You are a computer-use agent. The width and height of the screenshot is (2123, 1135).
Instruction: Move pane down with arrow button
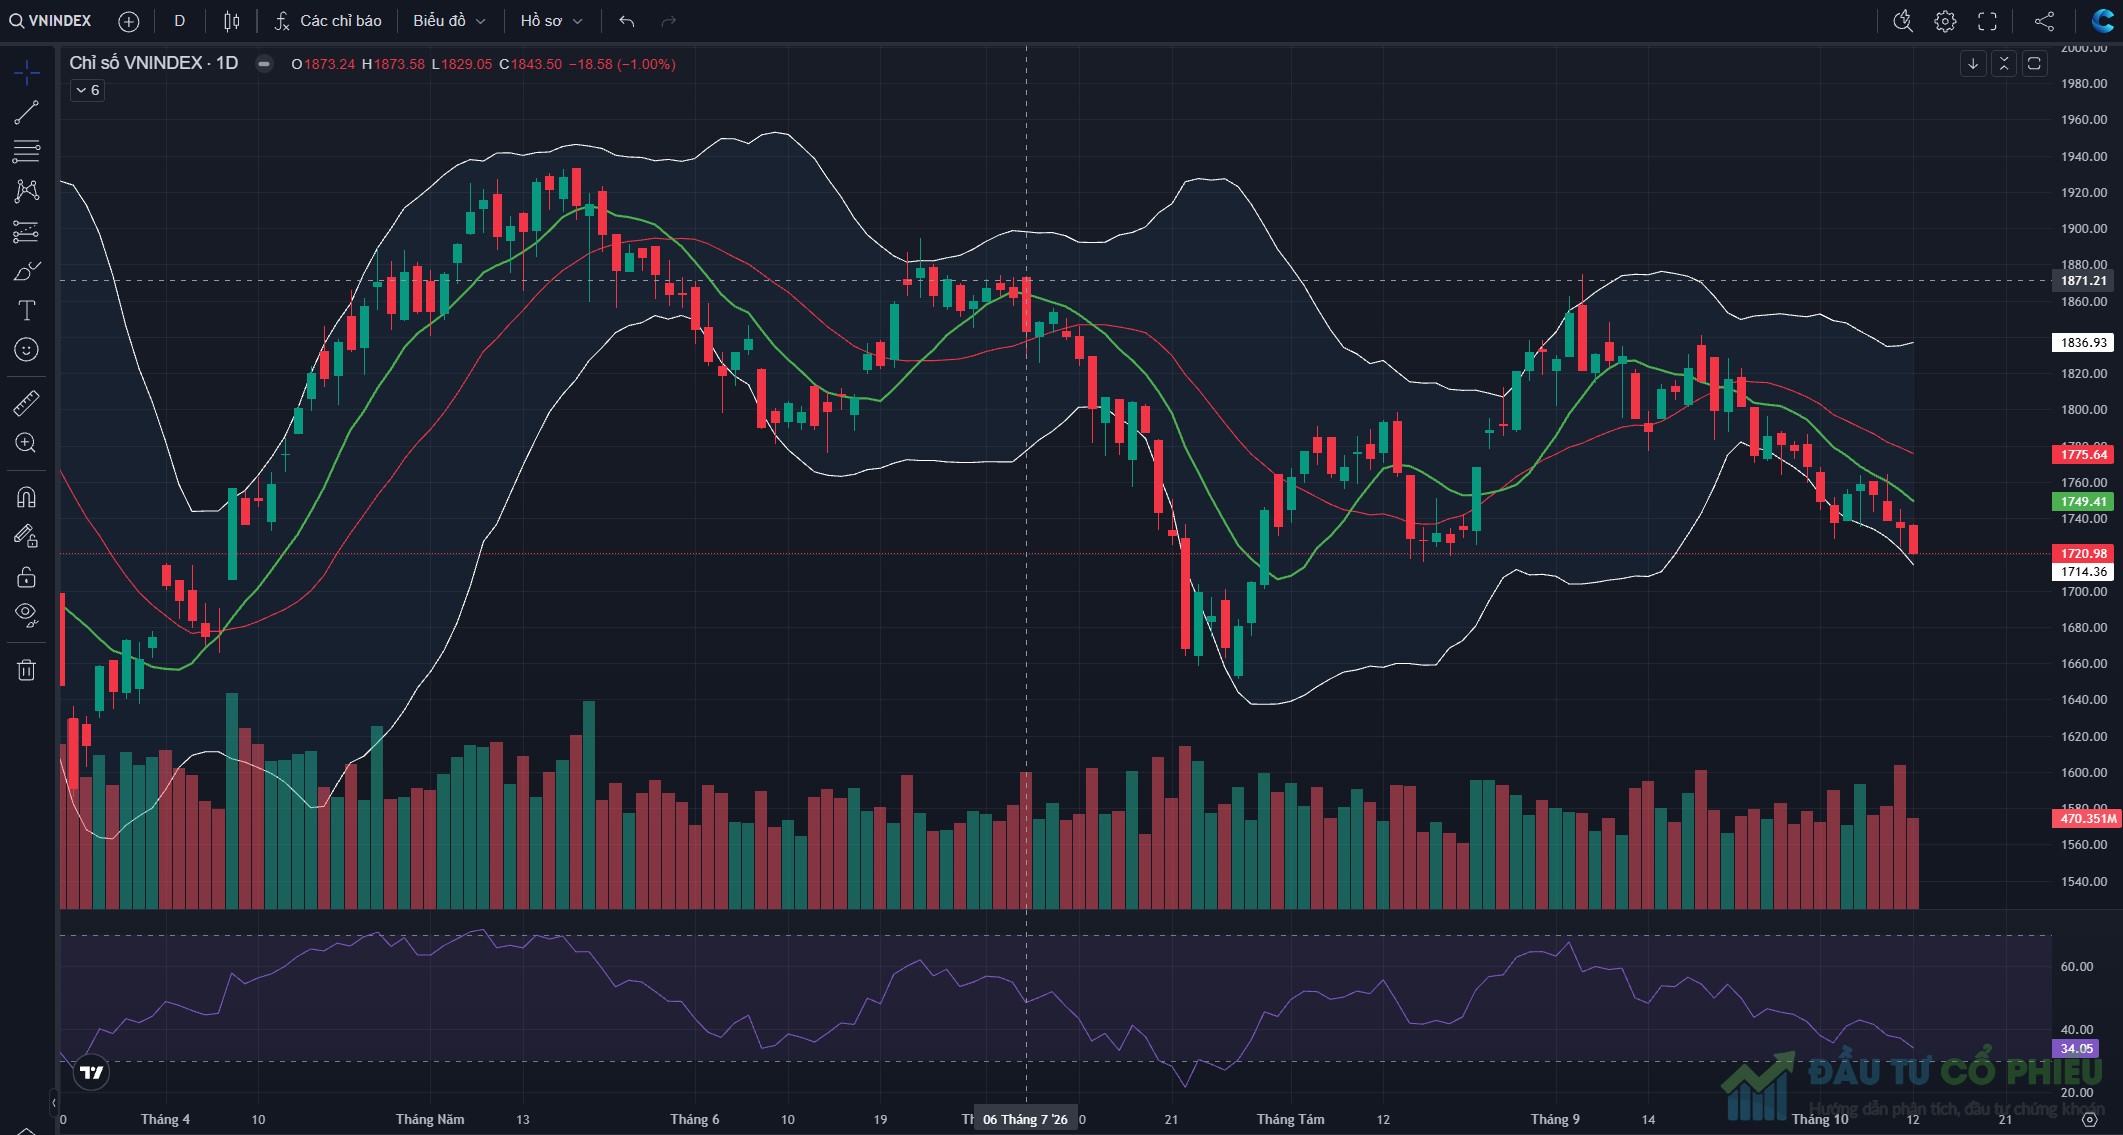[1973, 64]
